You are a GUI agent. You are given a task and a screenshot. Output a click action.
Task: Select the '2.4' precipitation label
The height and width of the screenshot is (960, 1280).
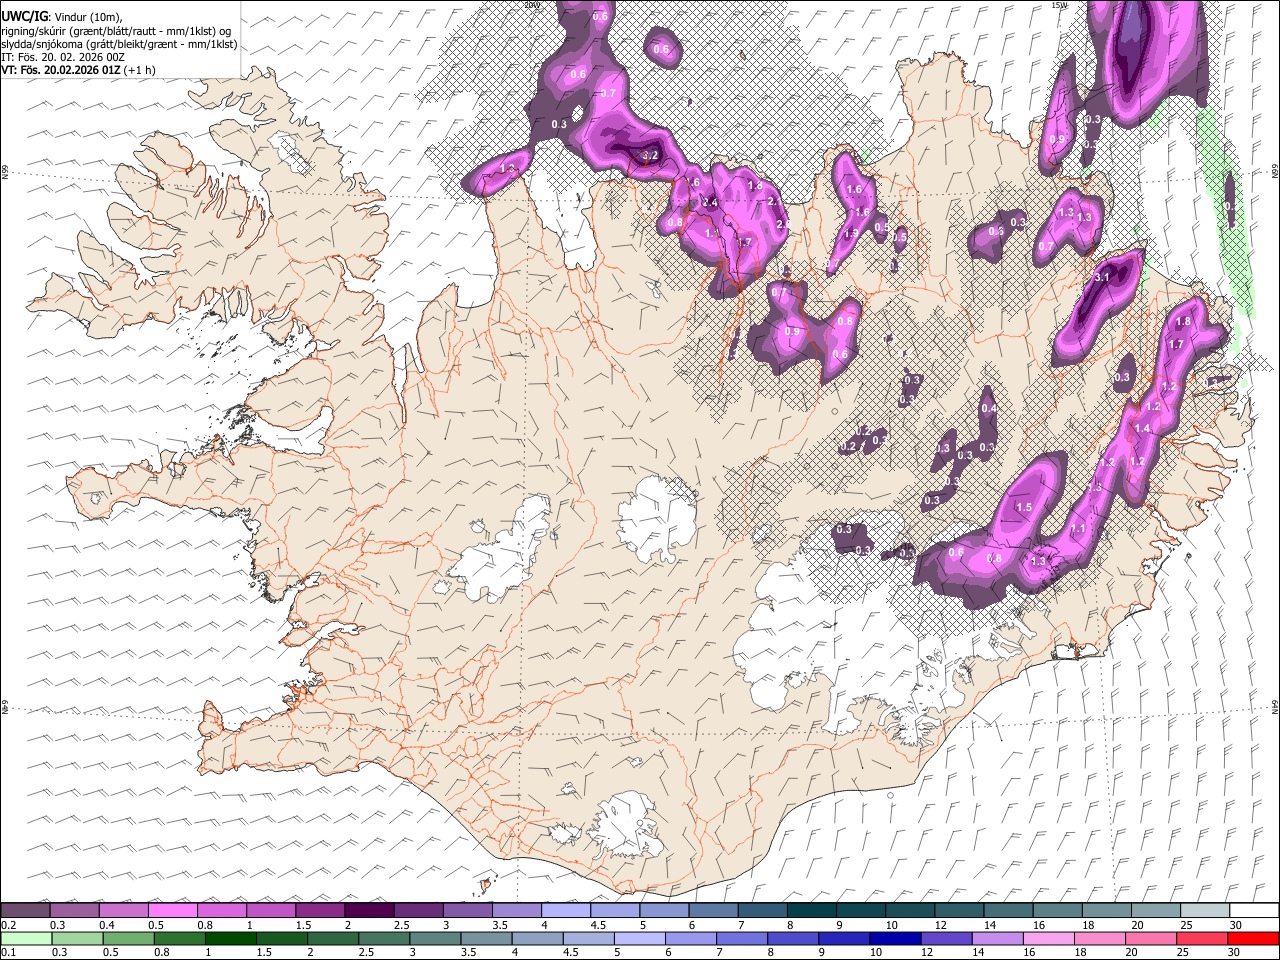click(x=711, y=203)
